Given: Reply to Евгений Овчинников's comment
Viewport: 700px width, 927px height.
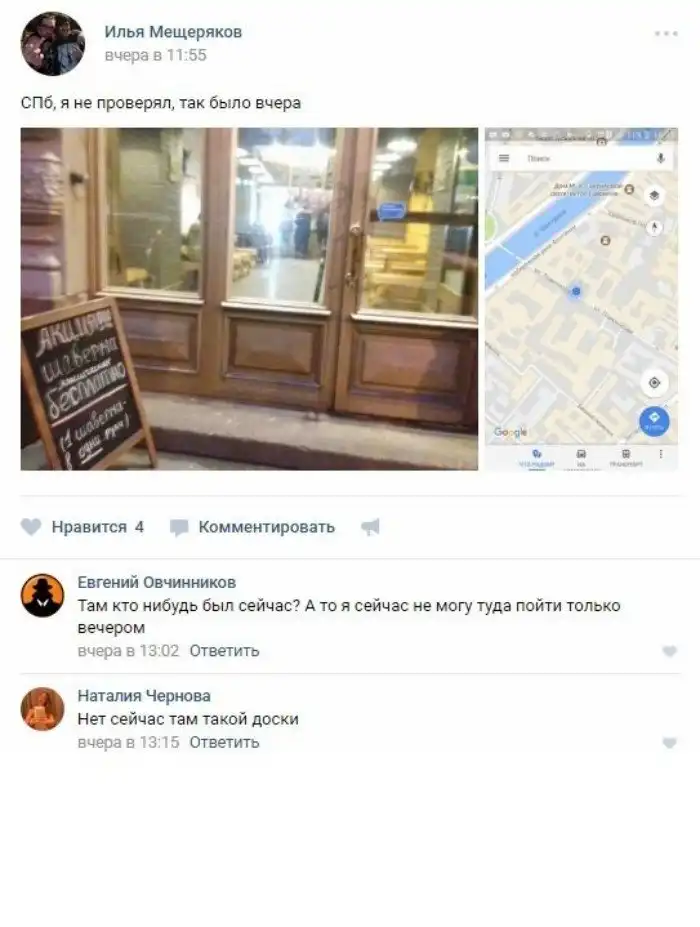Looking at the screenshot, I should [x=224, y=651].
